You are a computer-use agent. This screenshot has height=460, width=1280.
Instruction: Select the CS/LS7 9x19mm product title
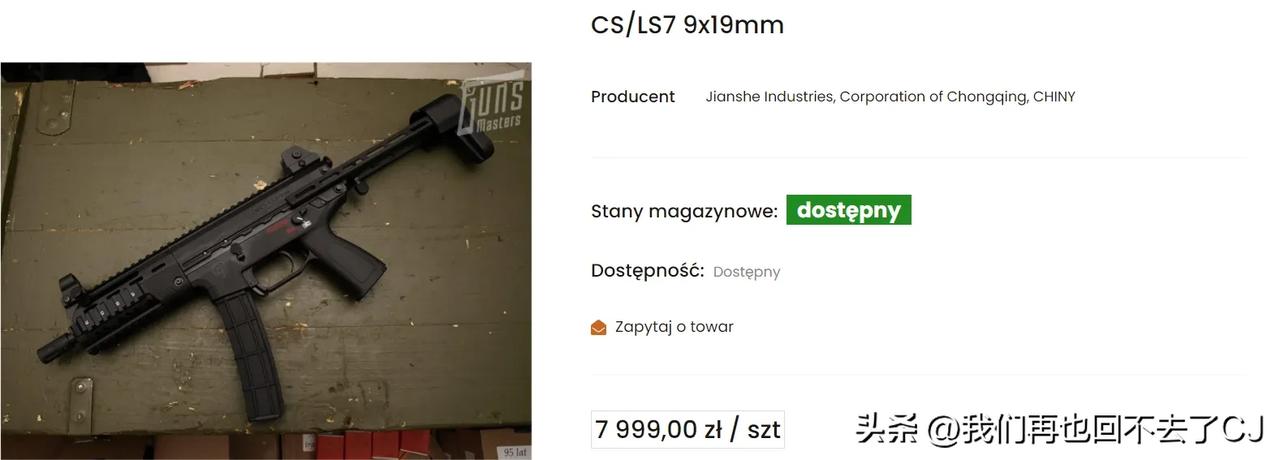click(687, 25)
